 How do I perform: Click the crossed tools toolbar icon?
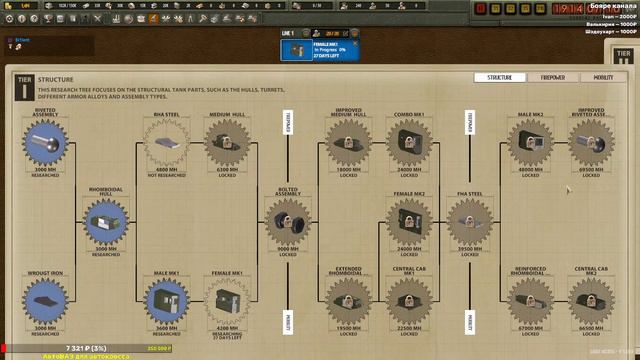point(97,19)
